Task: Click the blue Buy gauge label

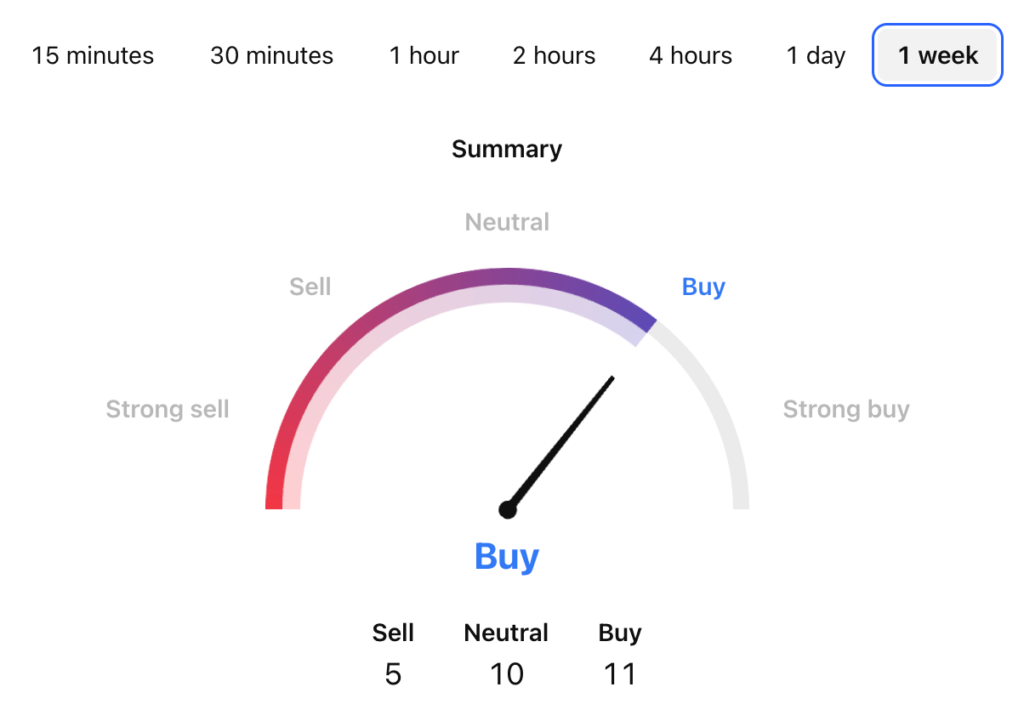Action: click(703, 287)
